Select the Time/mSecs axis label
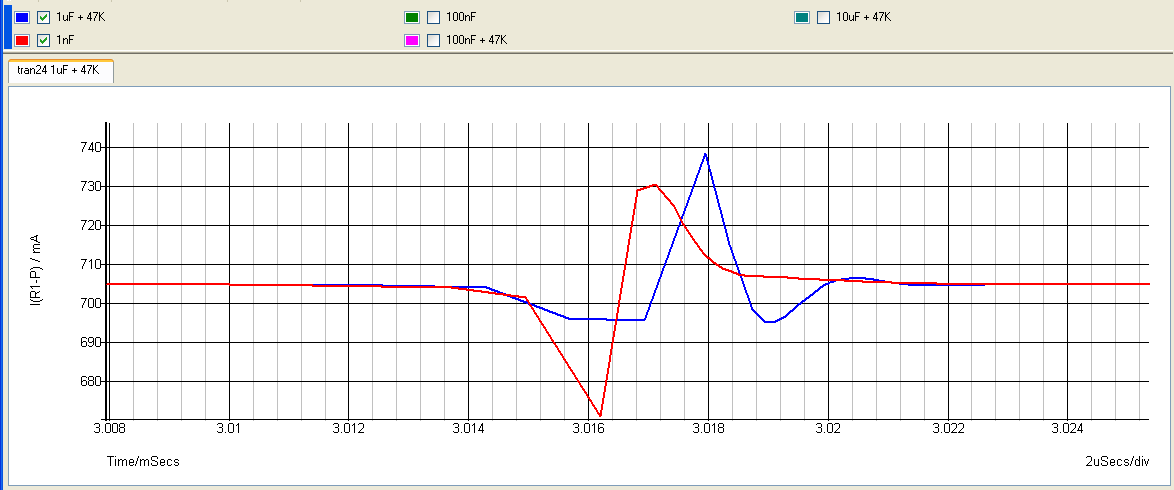1174x490 pixels. [x=143, y=462]
